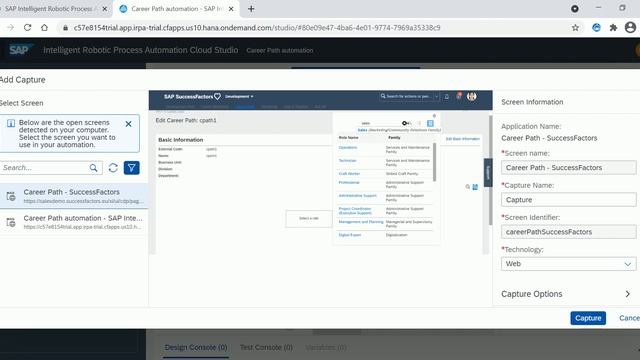Click the Career Path automation project name
640x360 pixels.
click(x=280, y=51)
